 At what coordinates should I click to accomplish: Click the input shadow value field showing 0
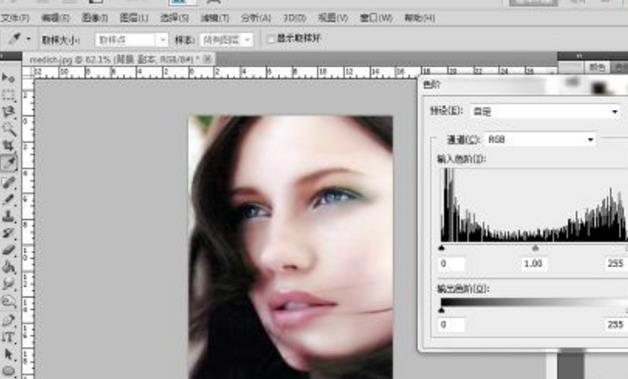coord(452,264)
